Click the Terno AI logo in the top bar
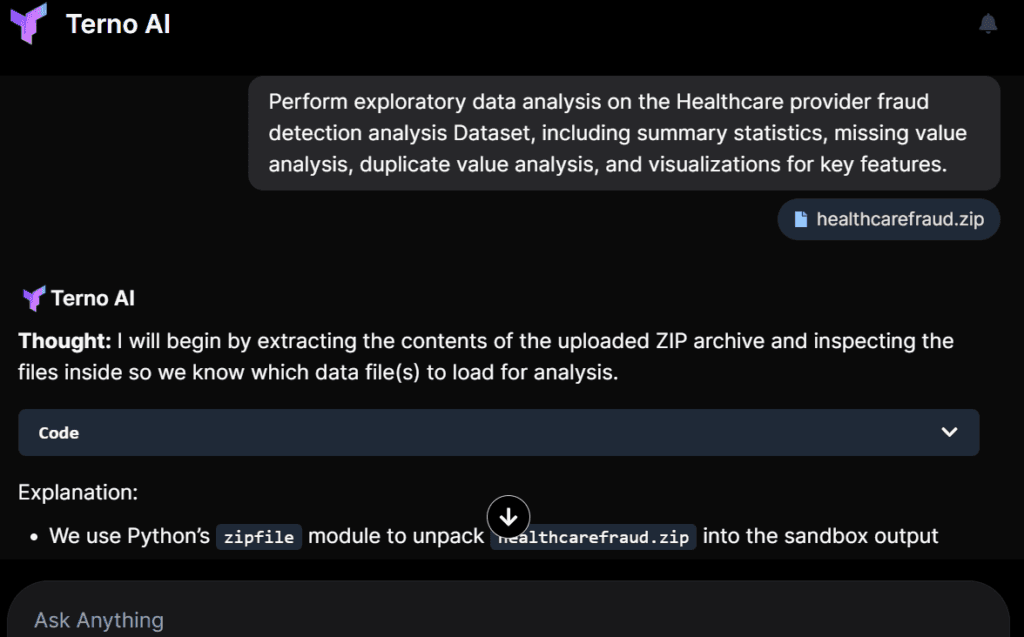 (x=30, y=24)
